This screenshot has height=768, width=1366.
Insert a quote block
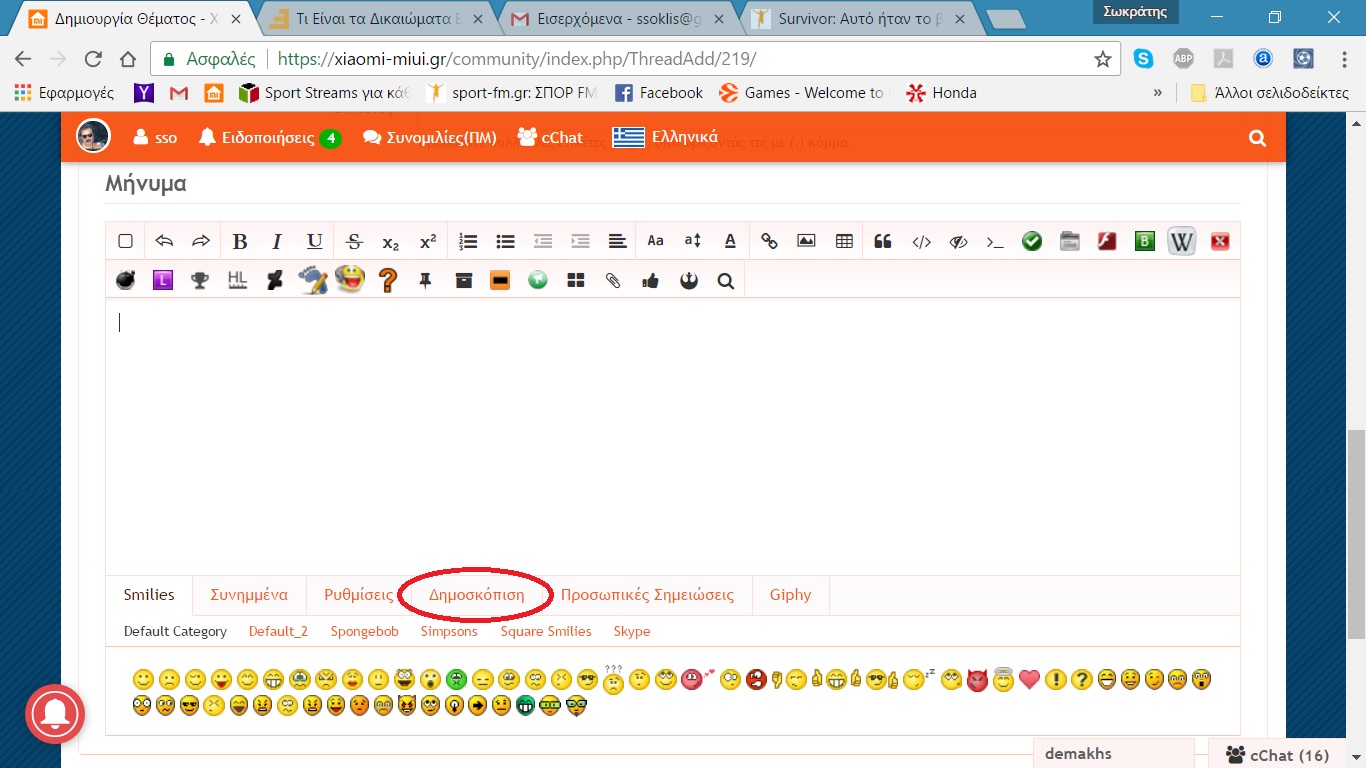883,241
